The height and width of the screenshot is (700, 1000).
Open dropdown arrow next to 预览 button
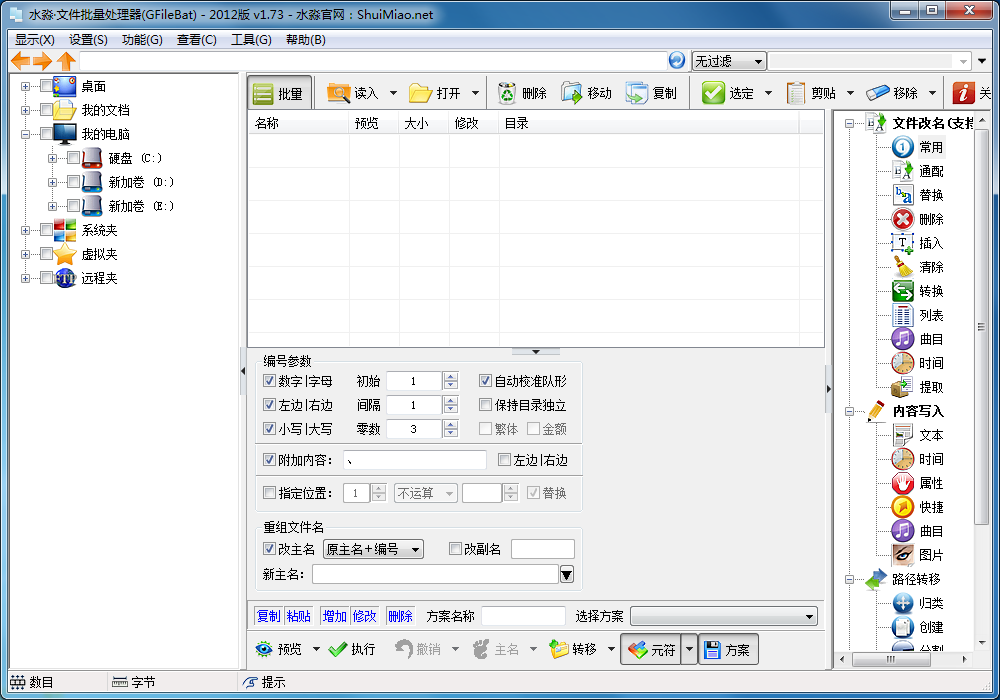pos(316,649)
